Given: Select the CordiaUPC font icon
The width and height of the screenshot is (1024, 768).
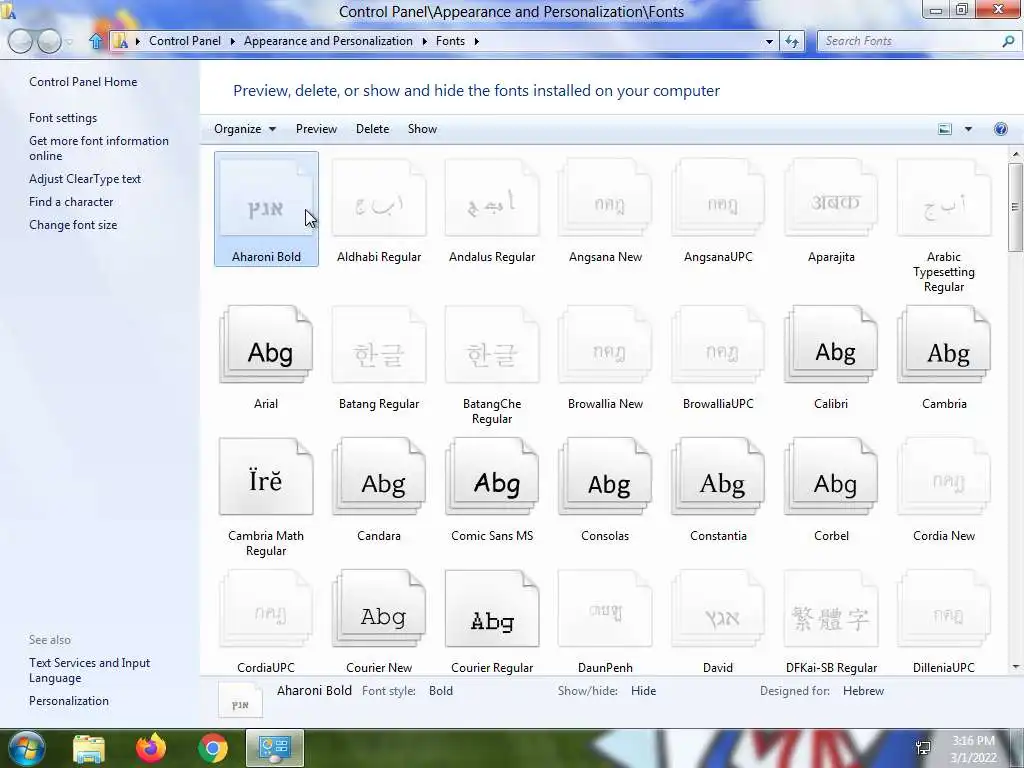Looking at the screenshot, I should pyautogui.click(x=266, y=609).
